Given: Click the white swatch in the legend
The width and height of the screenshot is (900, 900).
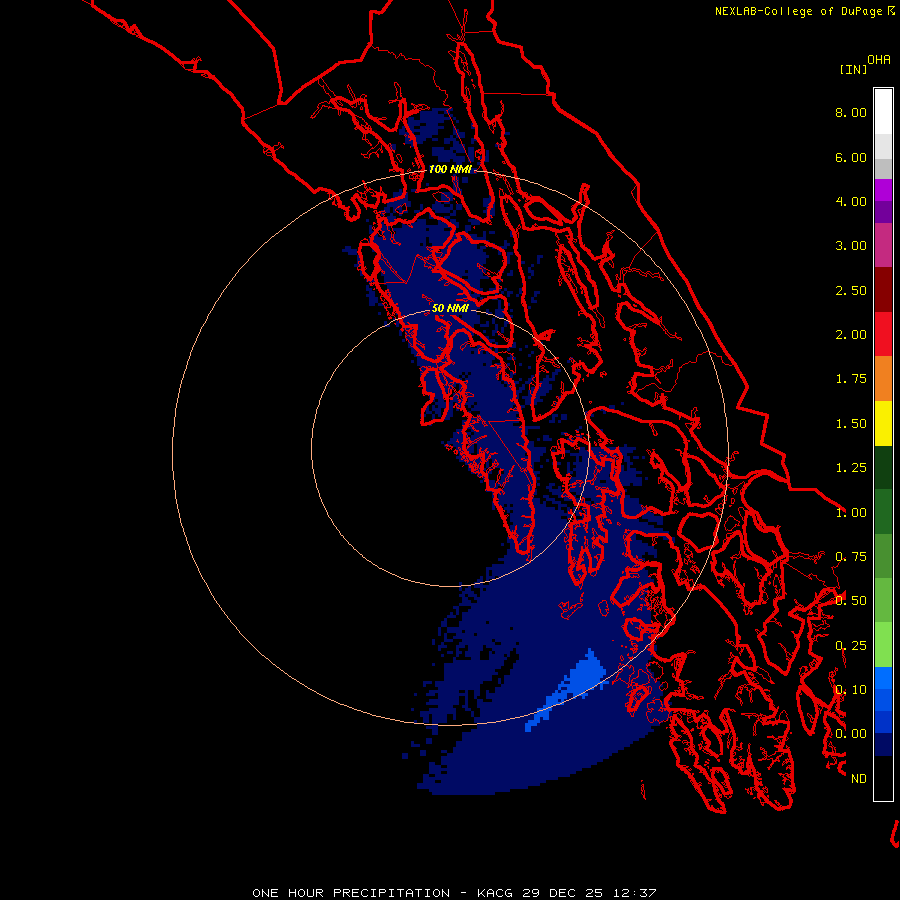Looking at the screenshot, I should pos(883,111).
